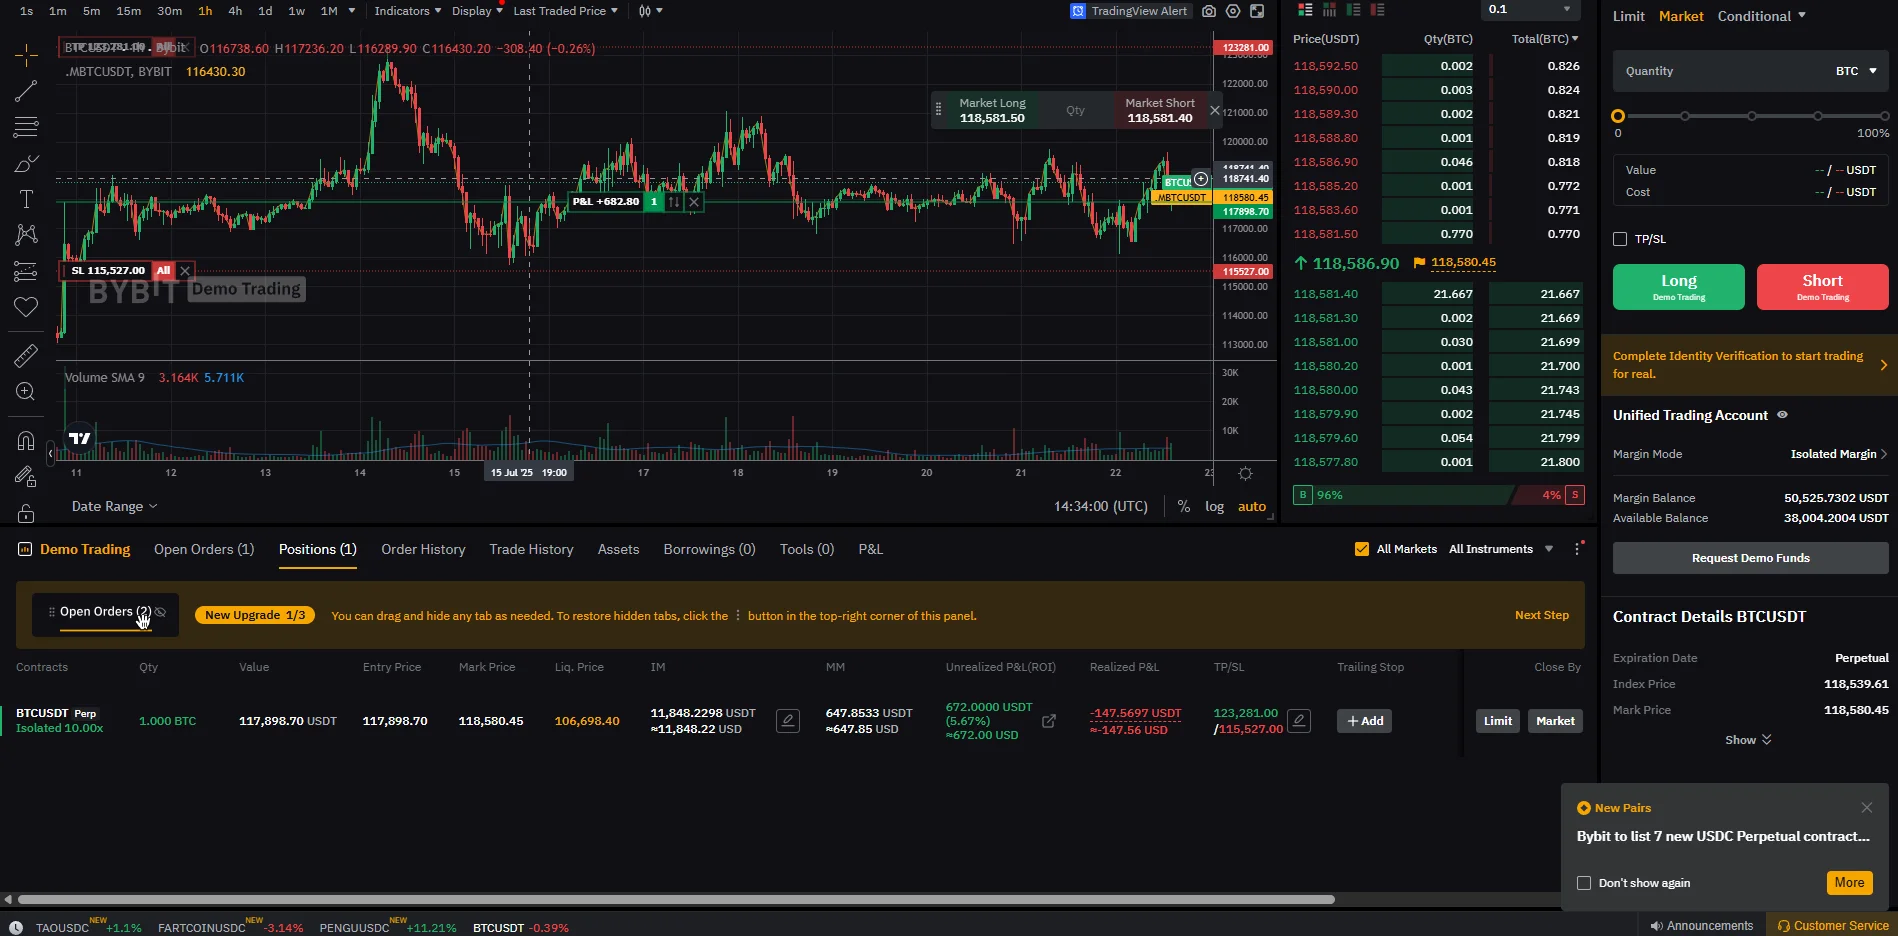This screenshot has height=936, width=1898.
Task: Open the chart patterns tool
Action: tap(26, 235)
